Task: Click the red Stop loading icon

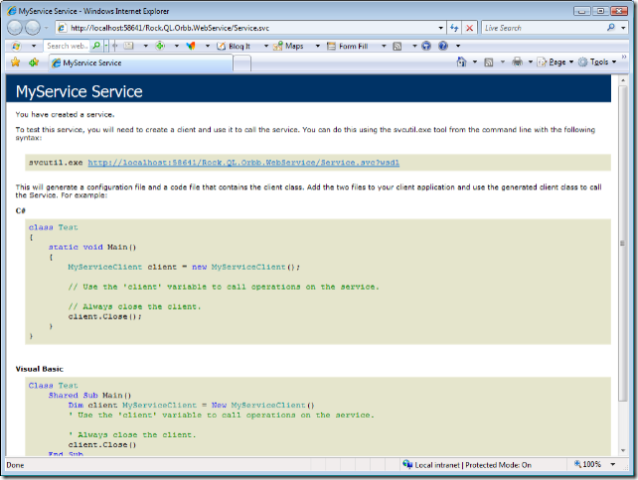Action: tap(469, 28)
